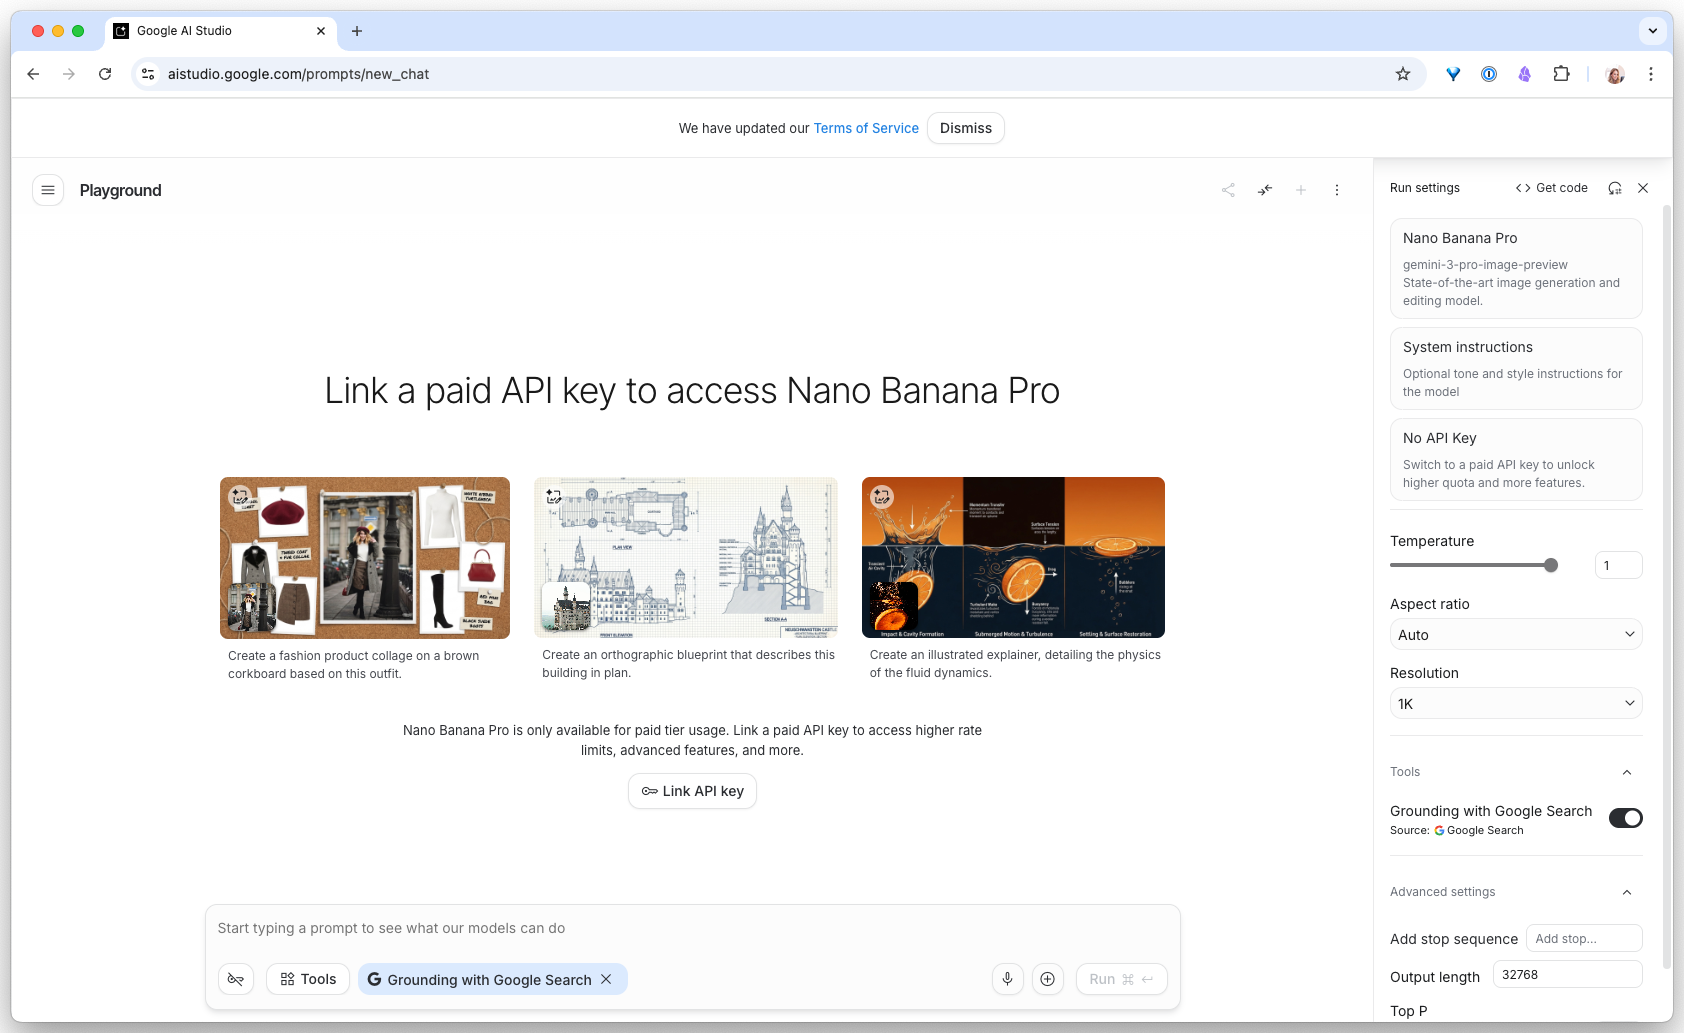The height and width of the screenshot is (1033, 1684).
Task: Click the Get code button
Action: [x=1551, y=188]
